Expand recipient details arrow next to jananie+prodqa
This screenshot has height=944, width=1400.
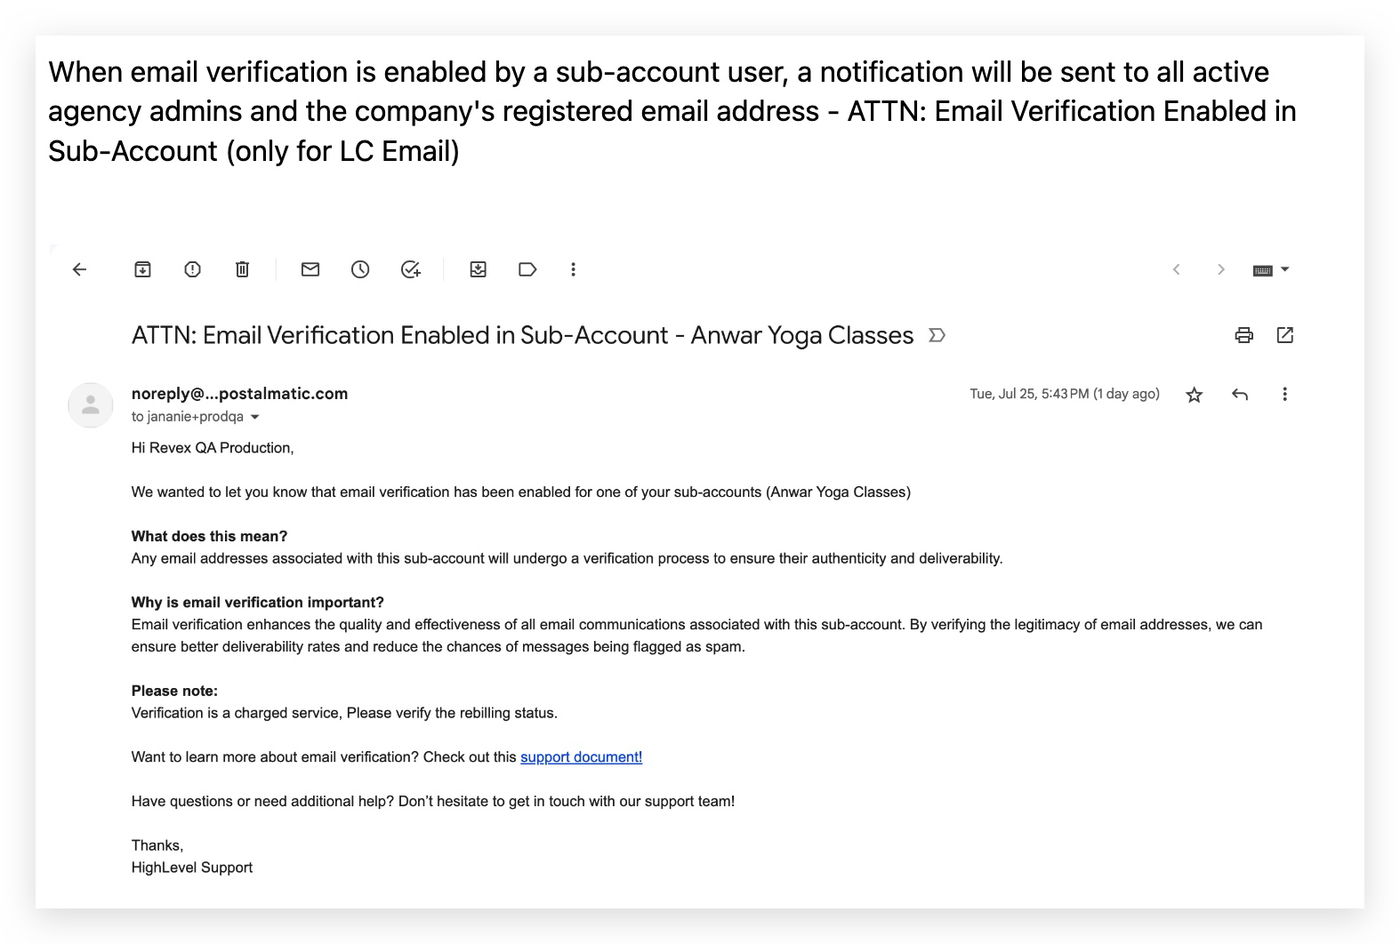click(255, 417)
